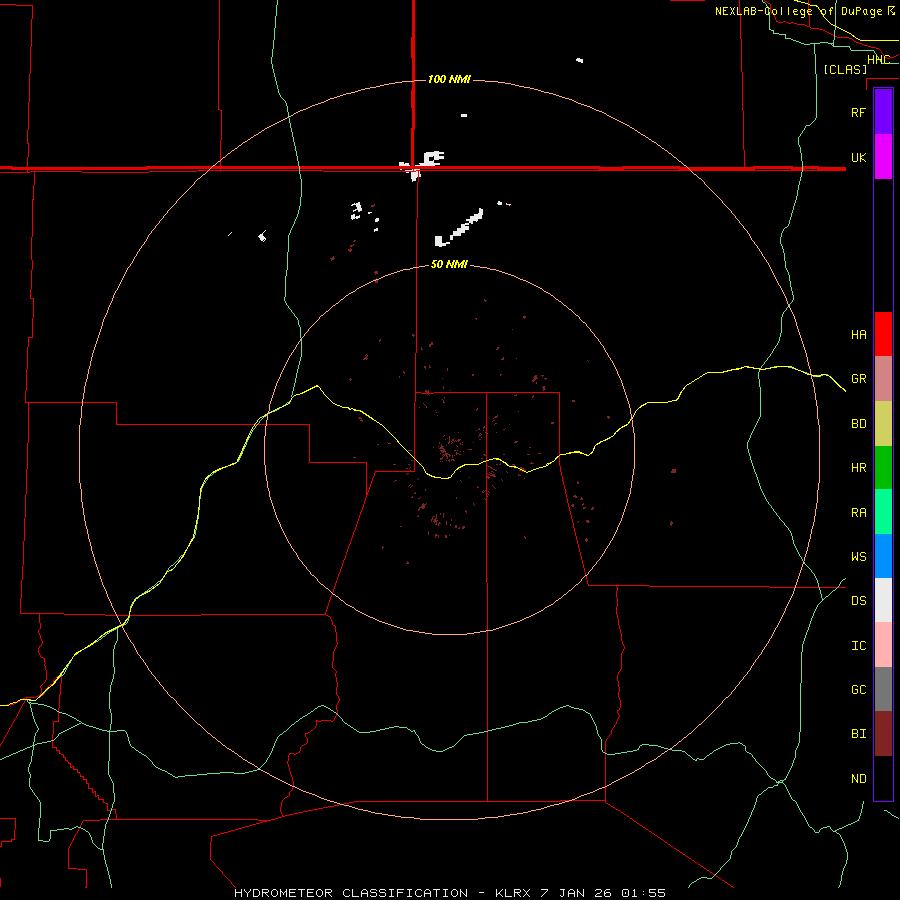Click the [CLAS] product label
The image size is (900, 900).
click(x=845, y=69)
